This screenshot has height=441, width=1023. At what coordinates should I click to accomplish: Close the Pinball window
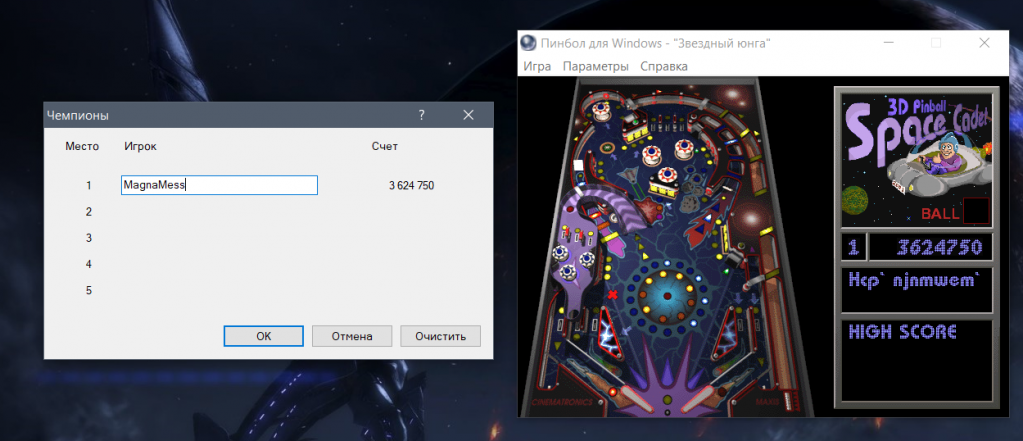pos(985,43)
